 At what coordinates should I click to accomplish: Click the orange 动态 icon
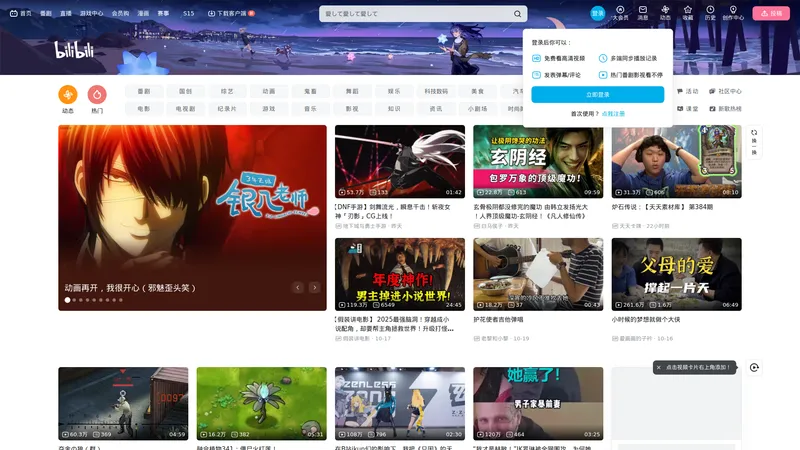click(68, 95)
